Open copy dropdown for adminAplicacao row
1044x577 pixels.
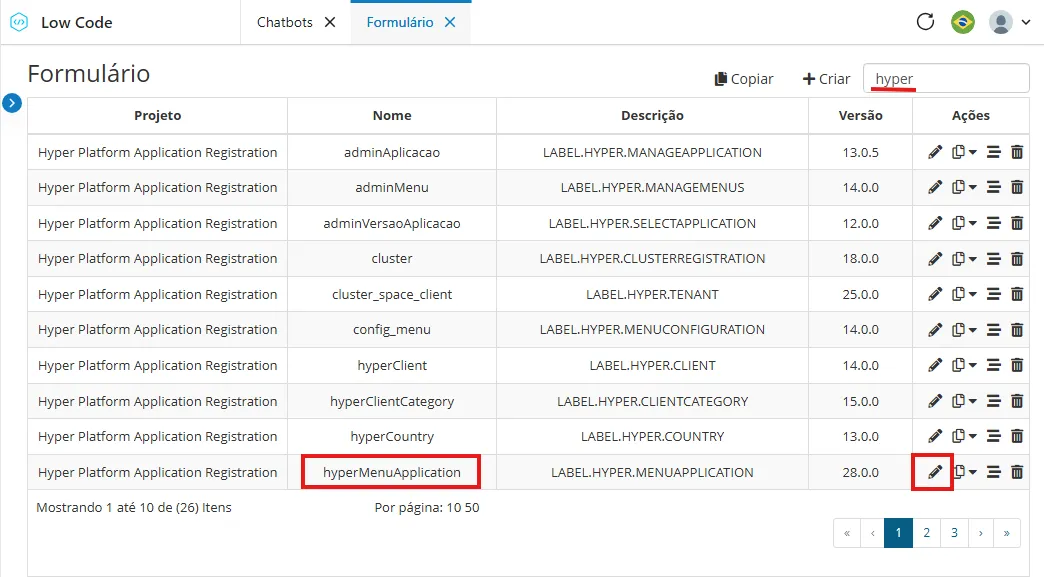(x=963, y=152)
